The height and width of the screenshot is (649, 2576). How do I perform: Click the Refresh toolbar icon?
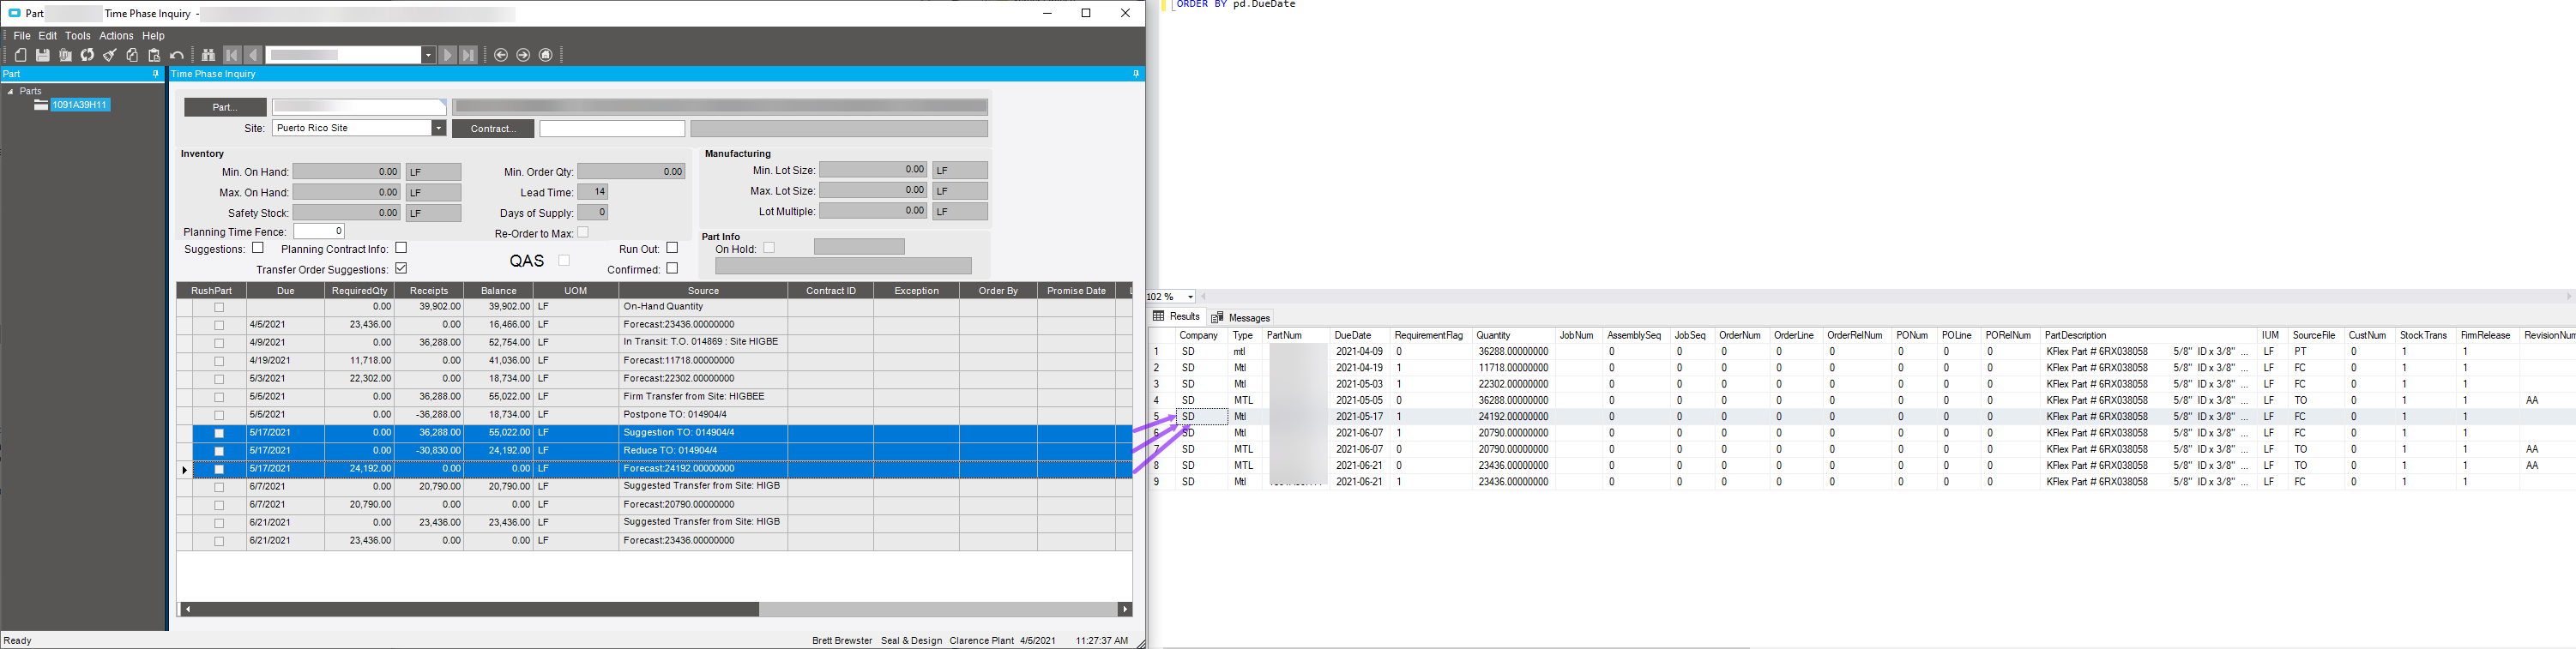click(87, 55)
